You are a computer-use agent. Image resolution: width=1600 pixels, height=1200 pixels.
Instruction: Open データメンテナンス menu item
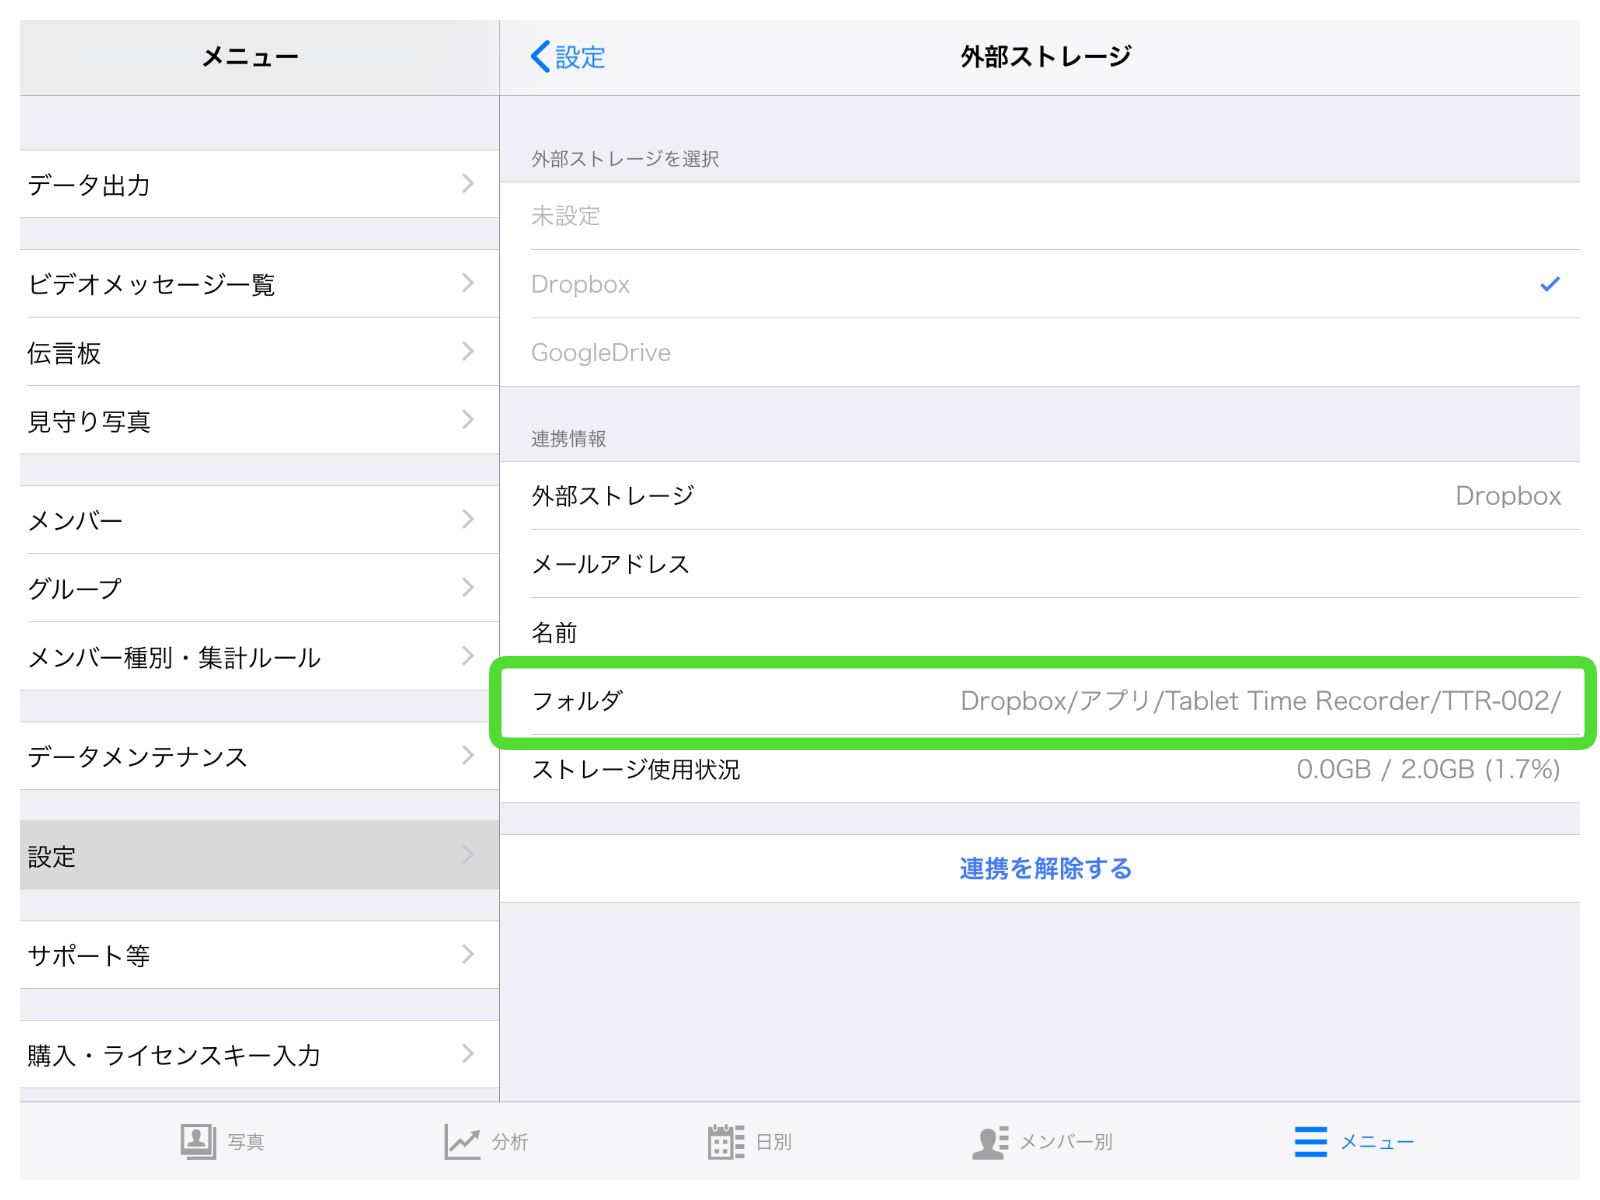coord(259,756)
